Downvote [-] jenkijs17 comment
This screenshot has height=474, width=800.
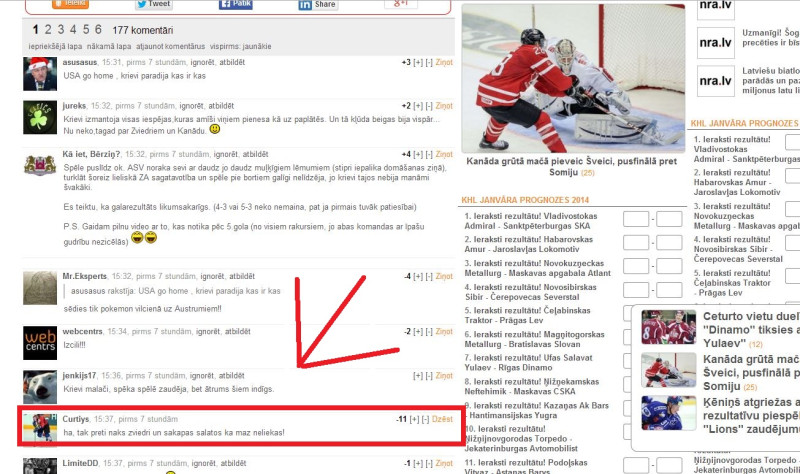click(429, 376)
